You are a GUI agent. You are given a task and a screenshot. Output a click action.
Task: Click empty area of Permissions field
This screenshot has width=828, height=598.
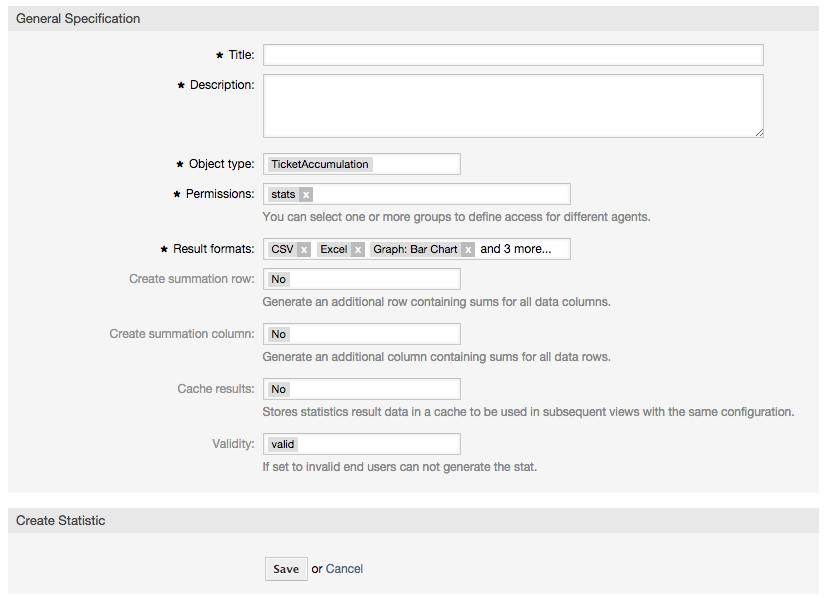(440, 194)
